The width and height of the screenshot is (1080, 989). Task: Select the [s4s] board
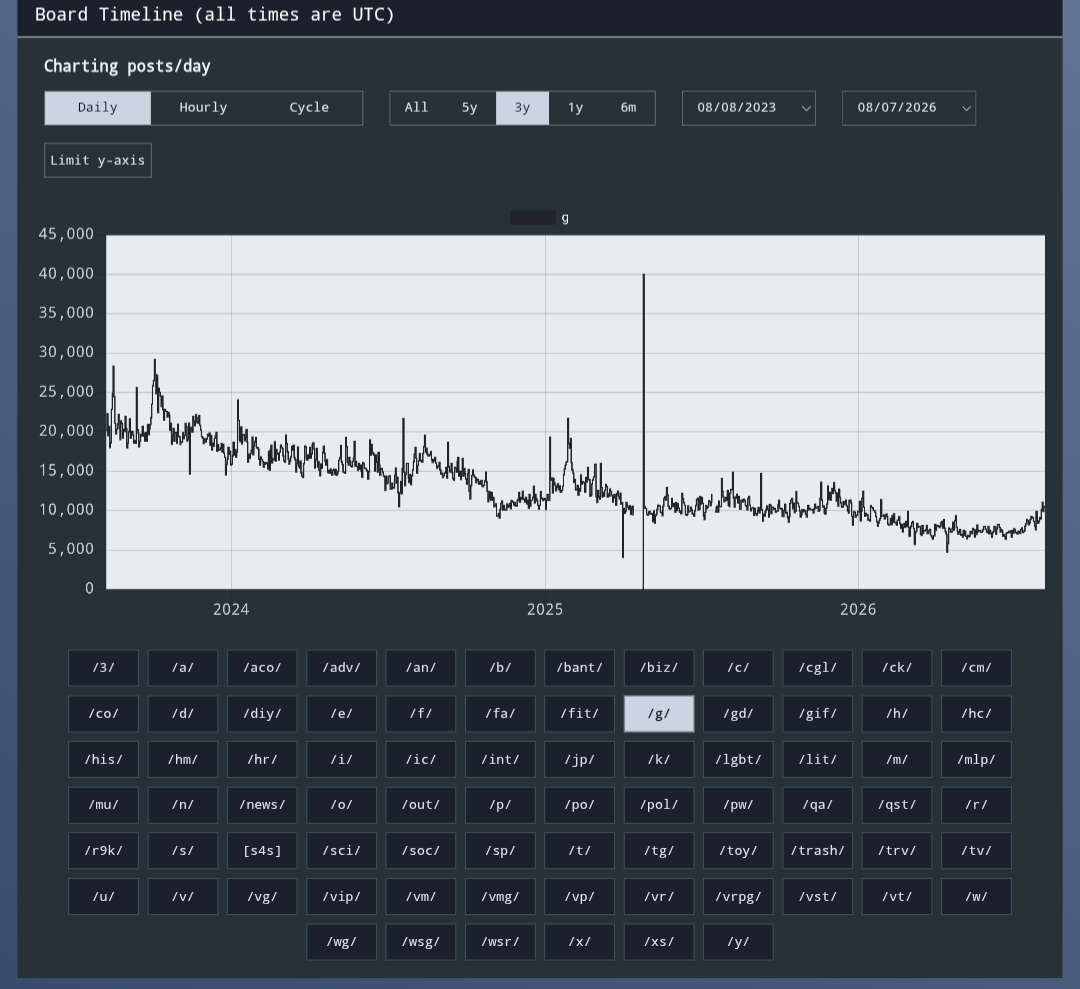(x=262, y=851)
